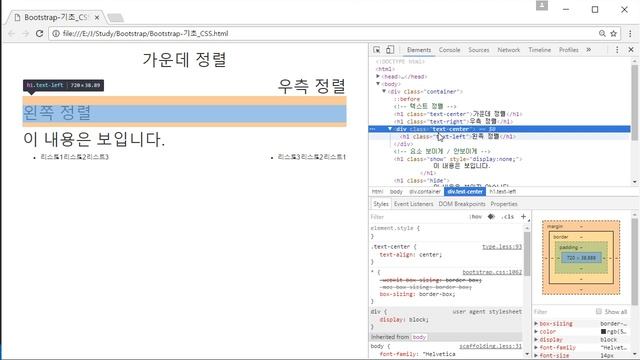Click content size box in box model
Image resolution: width=640 pixels, height=360 pixels.
point(581,258)
